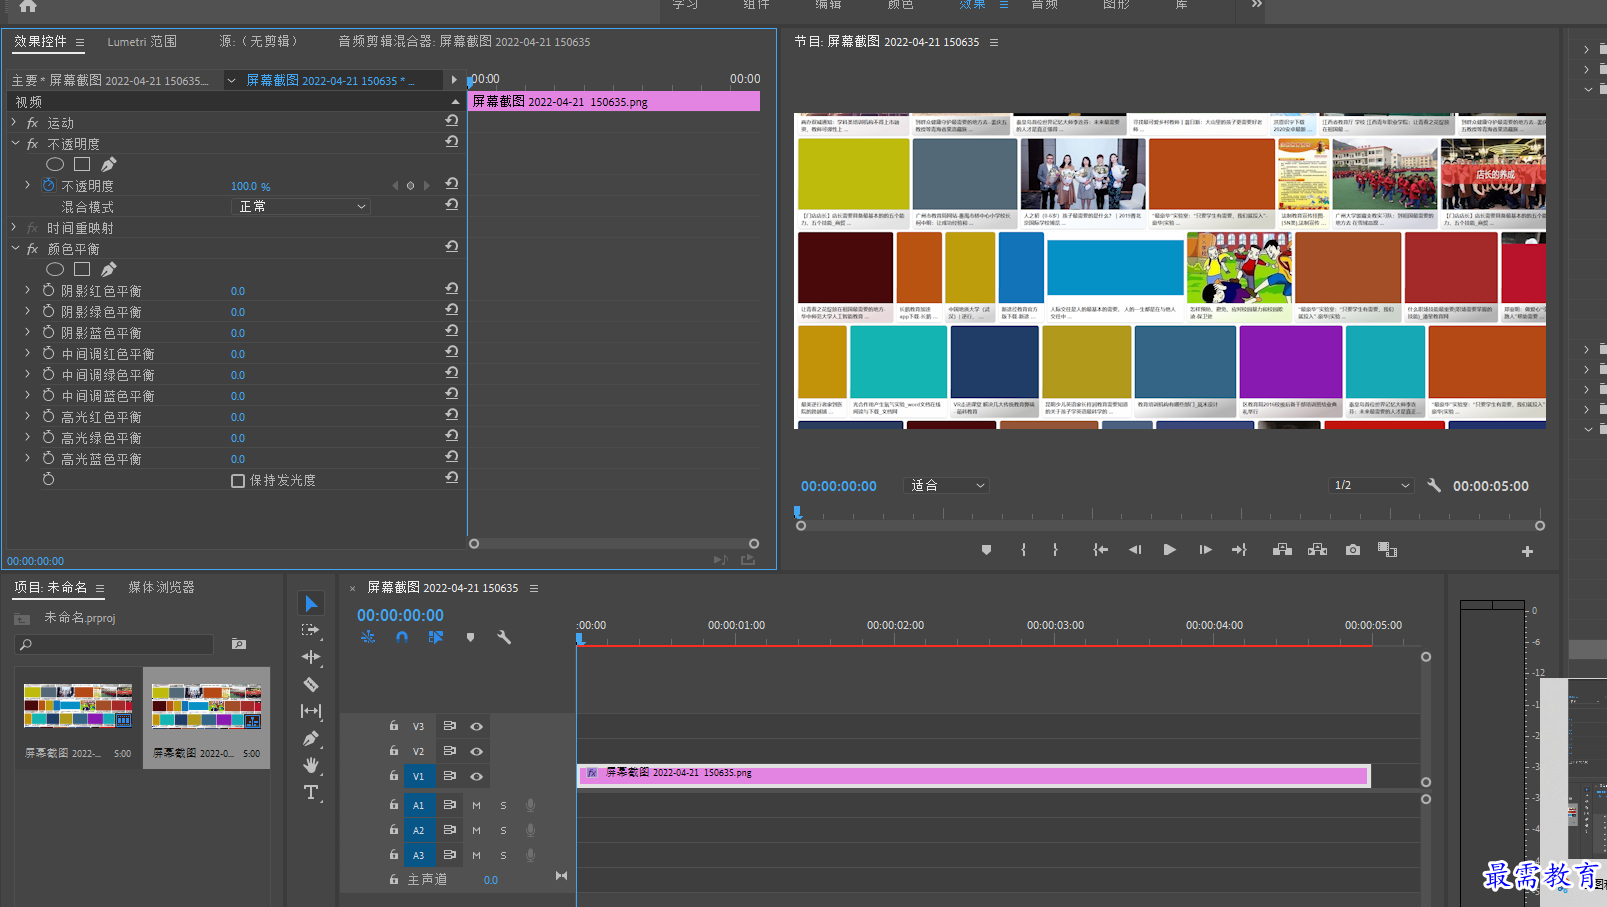This screenshot has width=1607, height=907.
Task: Toggle V2 track visibility eye
Action: click(x=476, y=752)
